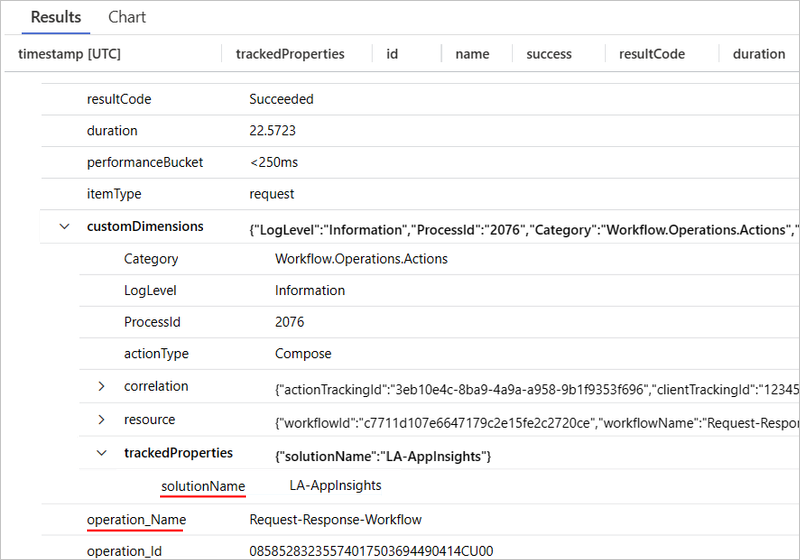Select the actionTrackingId JSON value
Screen dimensions: 800x560
pos(537,390)
